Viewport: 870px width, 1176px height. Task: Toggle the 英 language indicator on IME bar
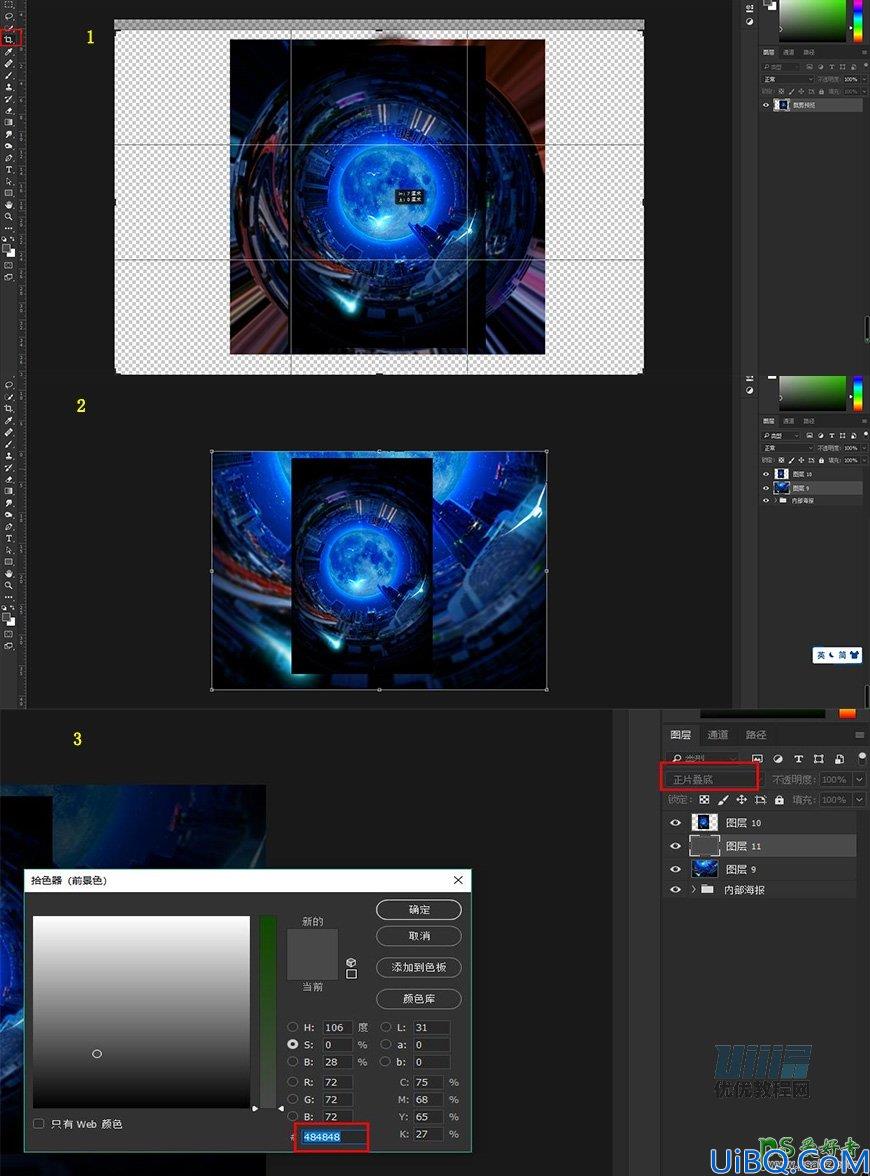point(821,656)
